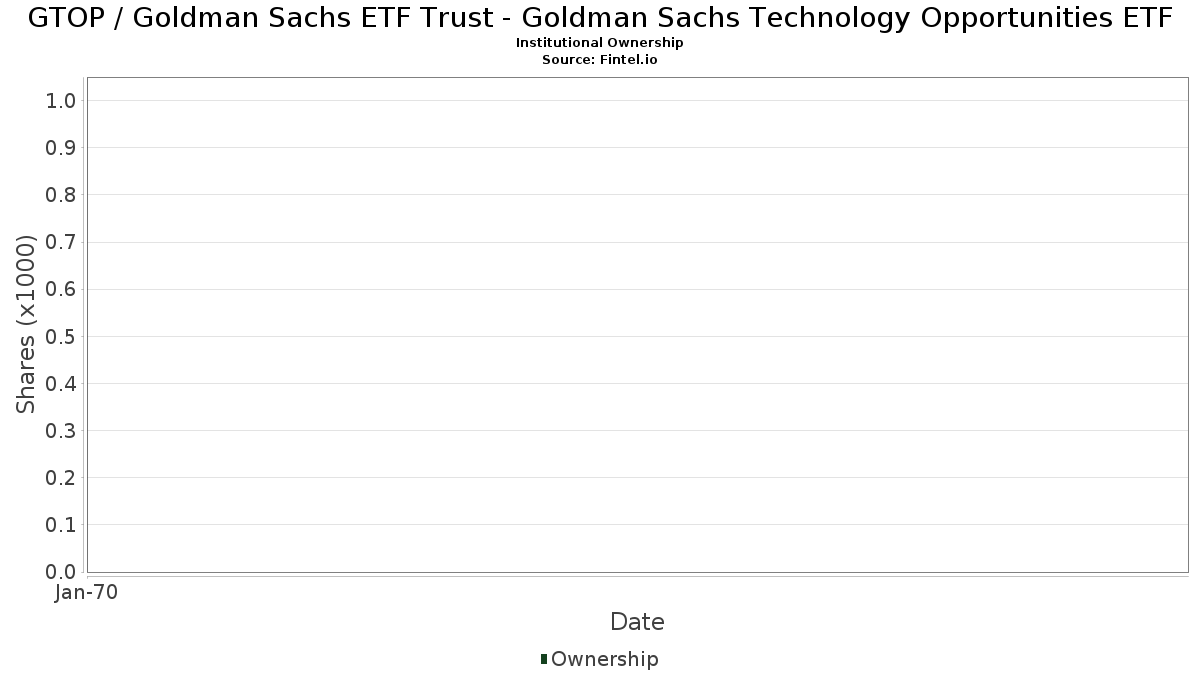This screenshot has height=675, width=1200.
Task: Select the 0.4 y-axis tick label
Action: coord(61,384)
